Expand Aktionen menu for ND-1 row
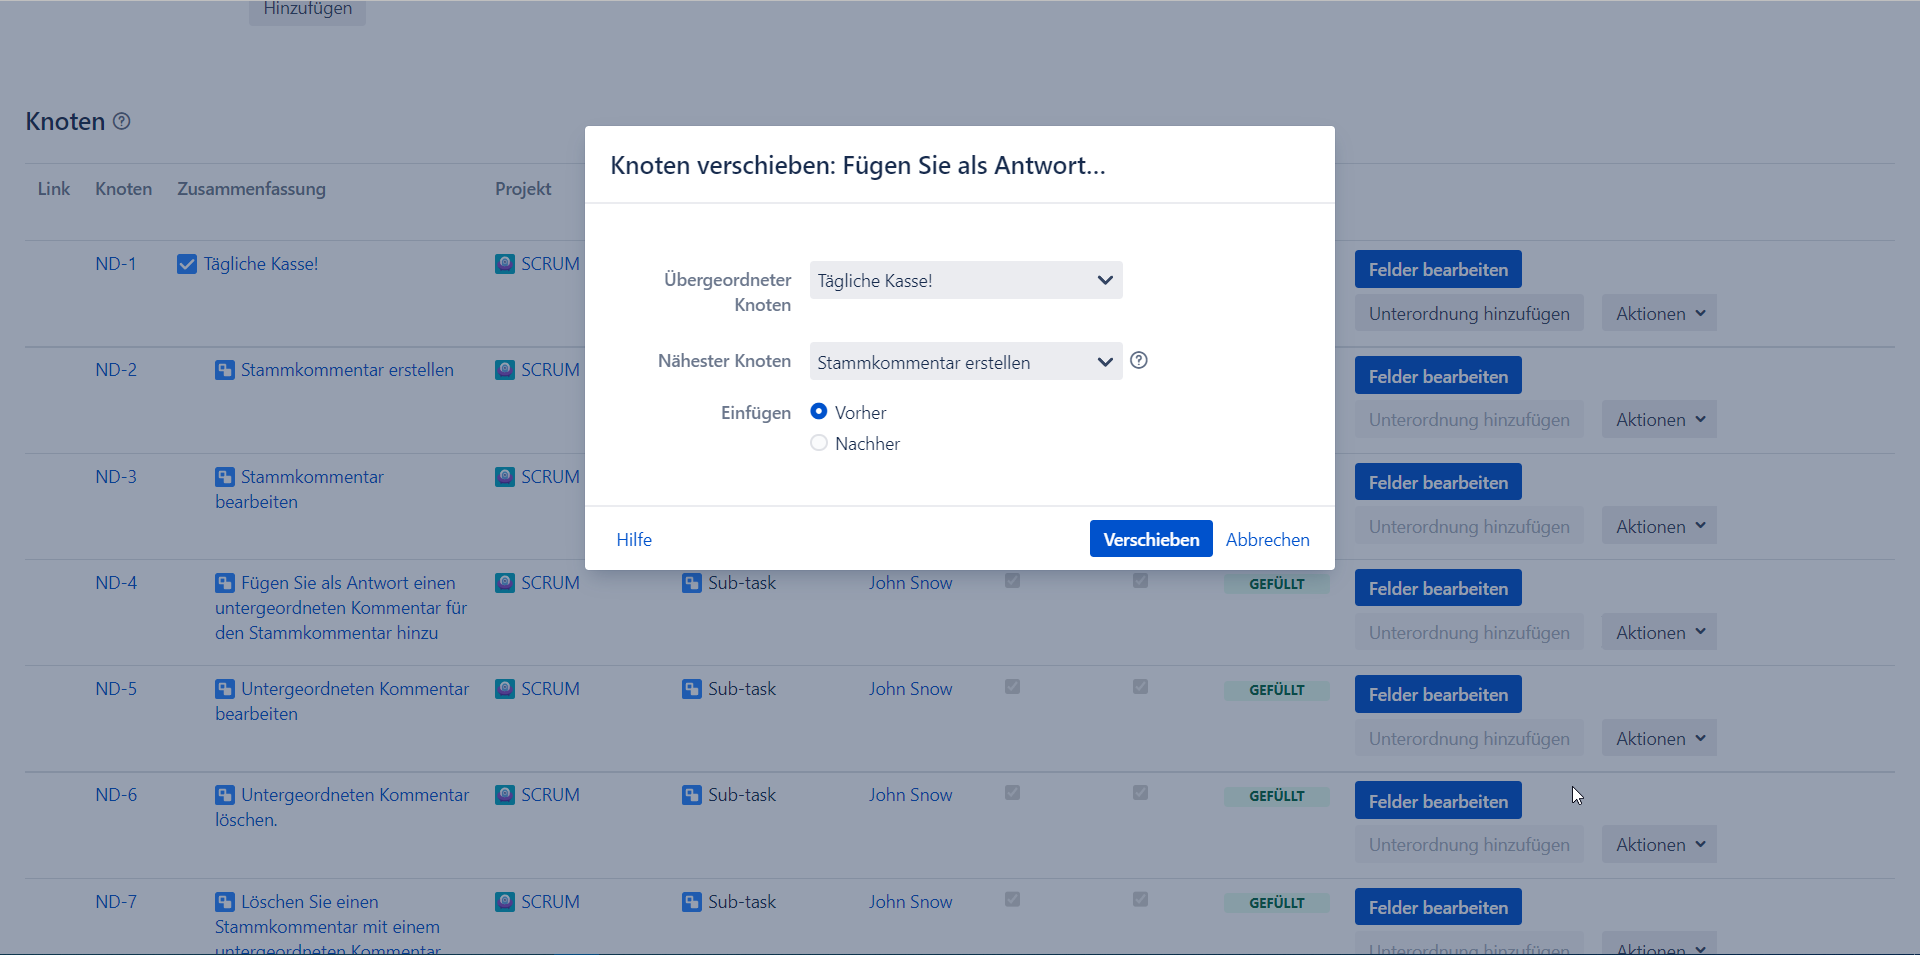The width and height of the screenshot is (1920, 955). (1658, 314)
